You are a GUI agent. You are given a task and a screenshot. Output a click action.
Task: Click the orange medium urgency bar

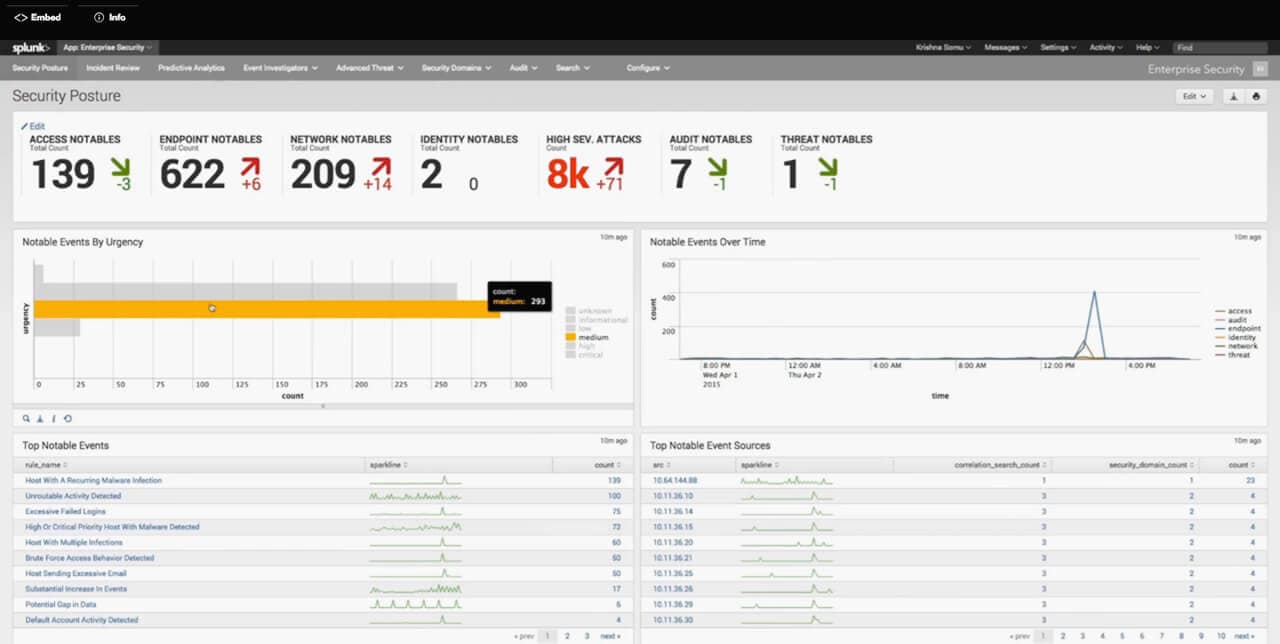[267, 309]
